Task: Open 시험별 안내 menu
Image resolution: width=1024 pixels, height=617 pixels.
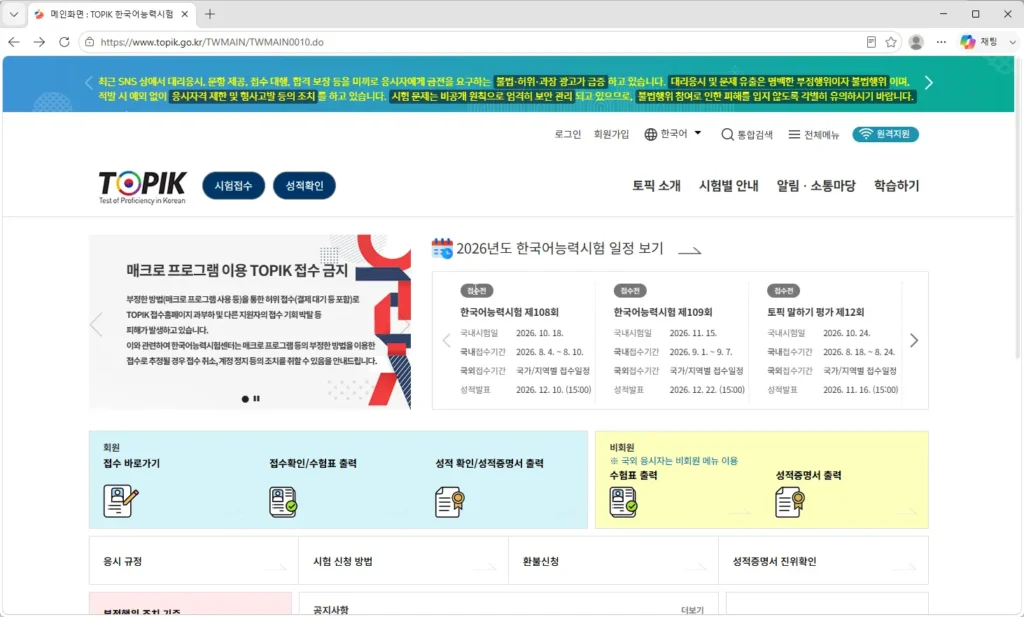Action: tap(728, 185)
